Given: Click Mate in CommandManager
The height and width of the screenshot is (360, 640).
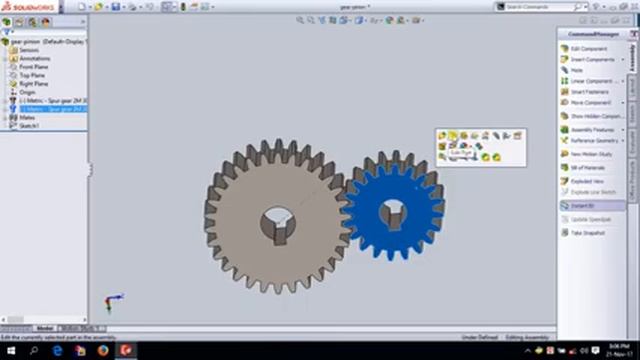Looking at the screenshot, I should [572, 70].
